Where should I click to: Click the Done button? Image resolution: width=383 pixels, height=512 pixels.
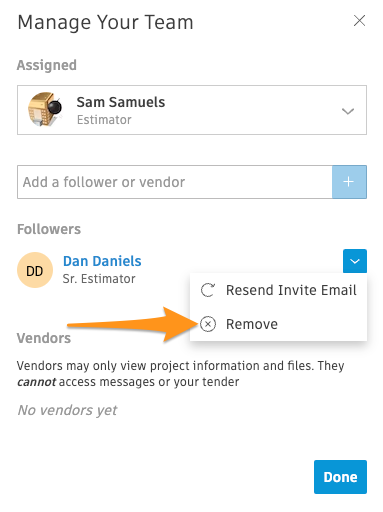pos(340,477)
